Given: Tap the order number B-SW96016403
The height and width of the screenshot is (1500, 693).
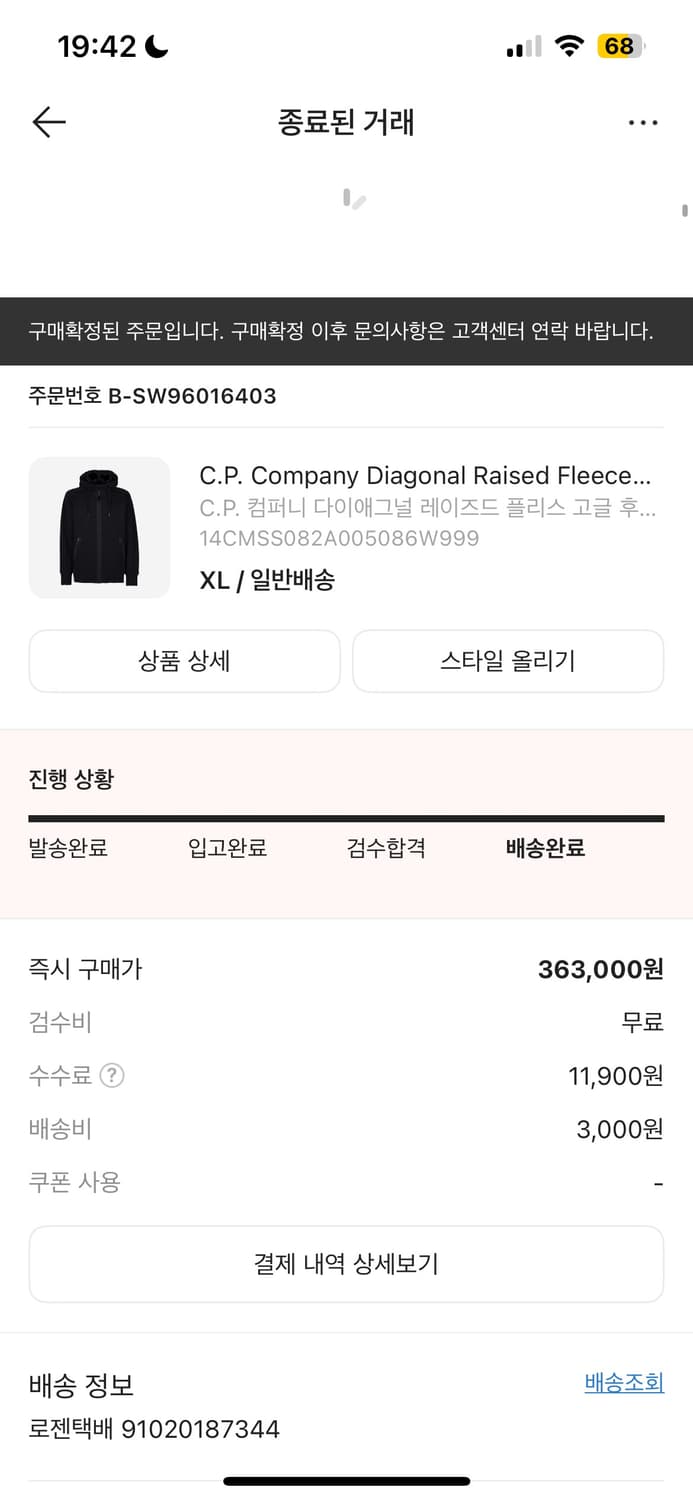Looking at the screenshot, I should click(152, 396).
